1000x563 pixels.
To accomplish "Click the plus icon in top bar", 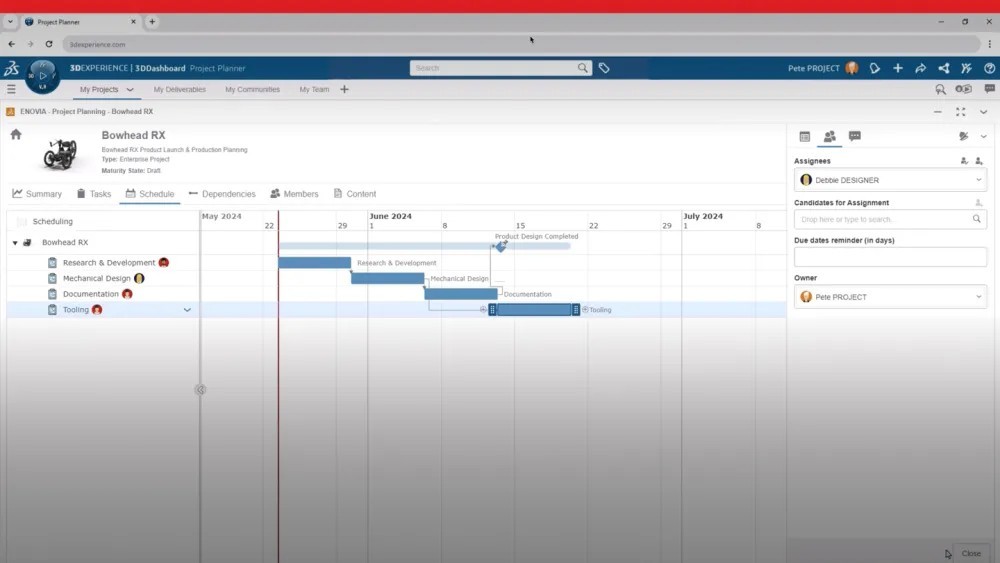I will [x=897, y=68].
